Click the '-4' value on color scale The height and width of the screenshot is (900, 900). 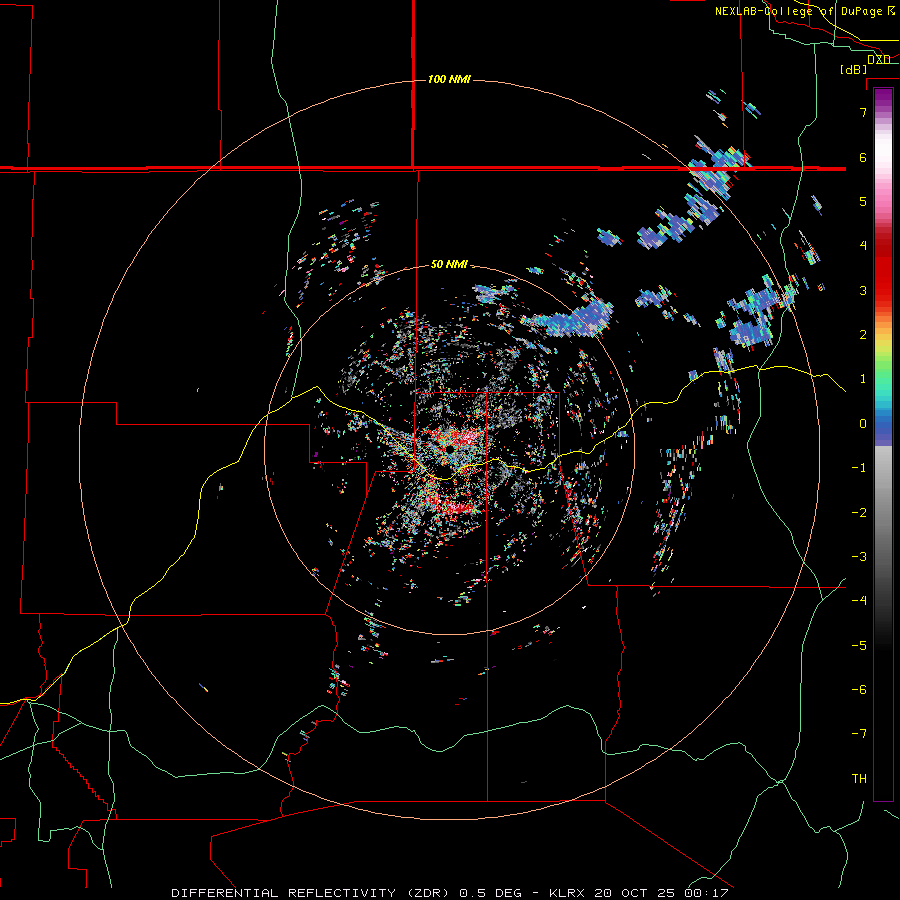tap(859, 601)
